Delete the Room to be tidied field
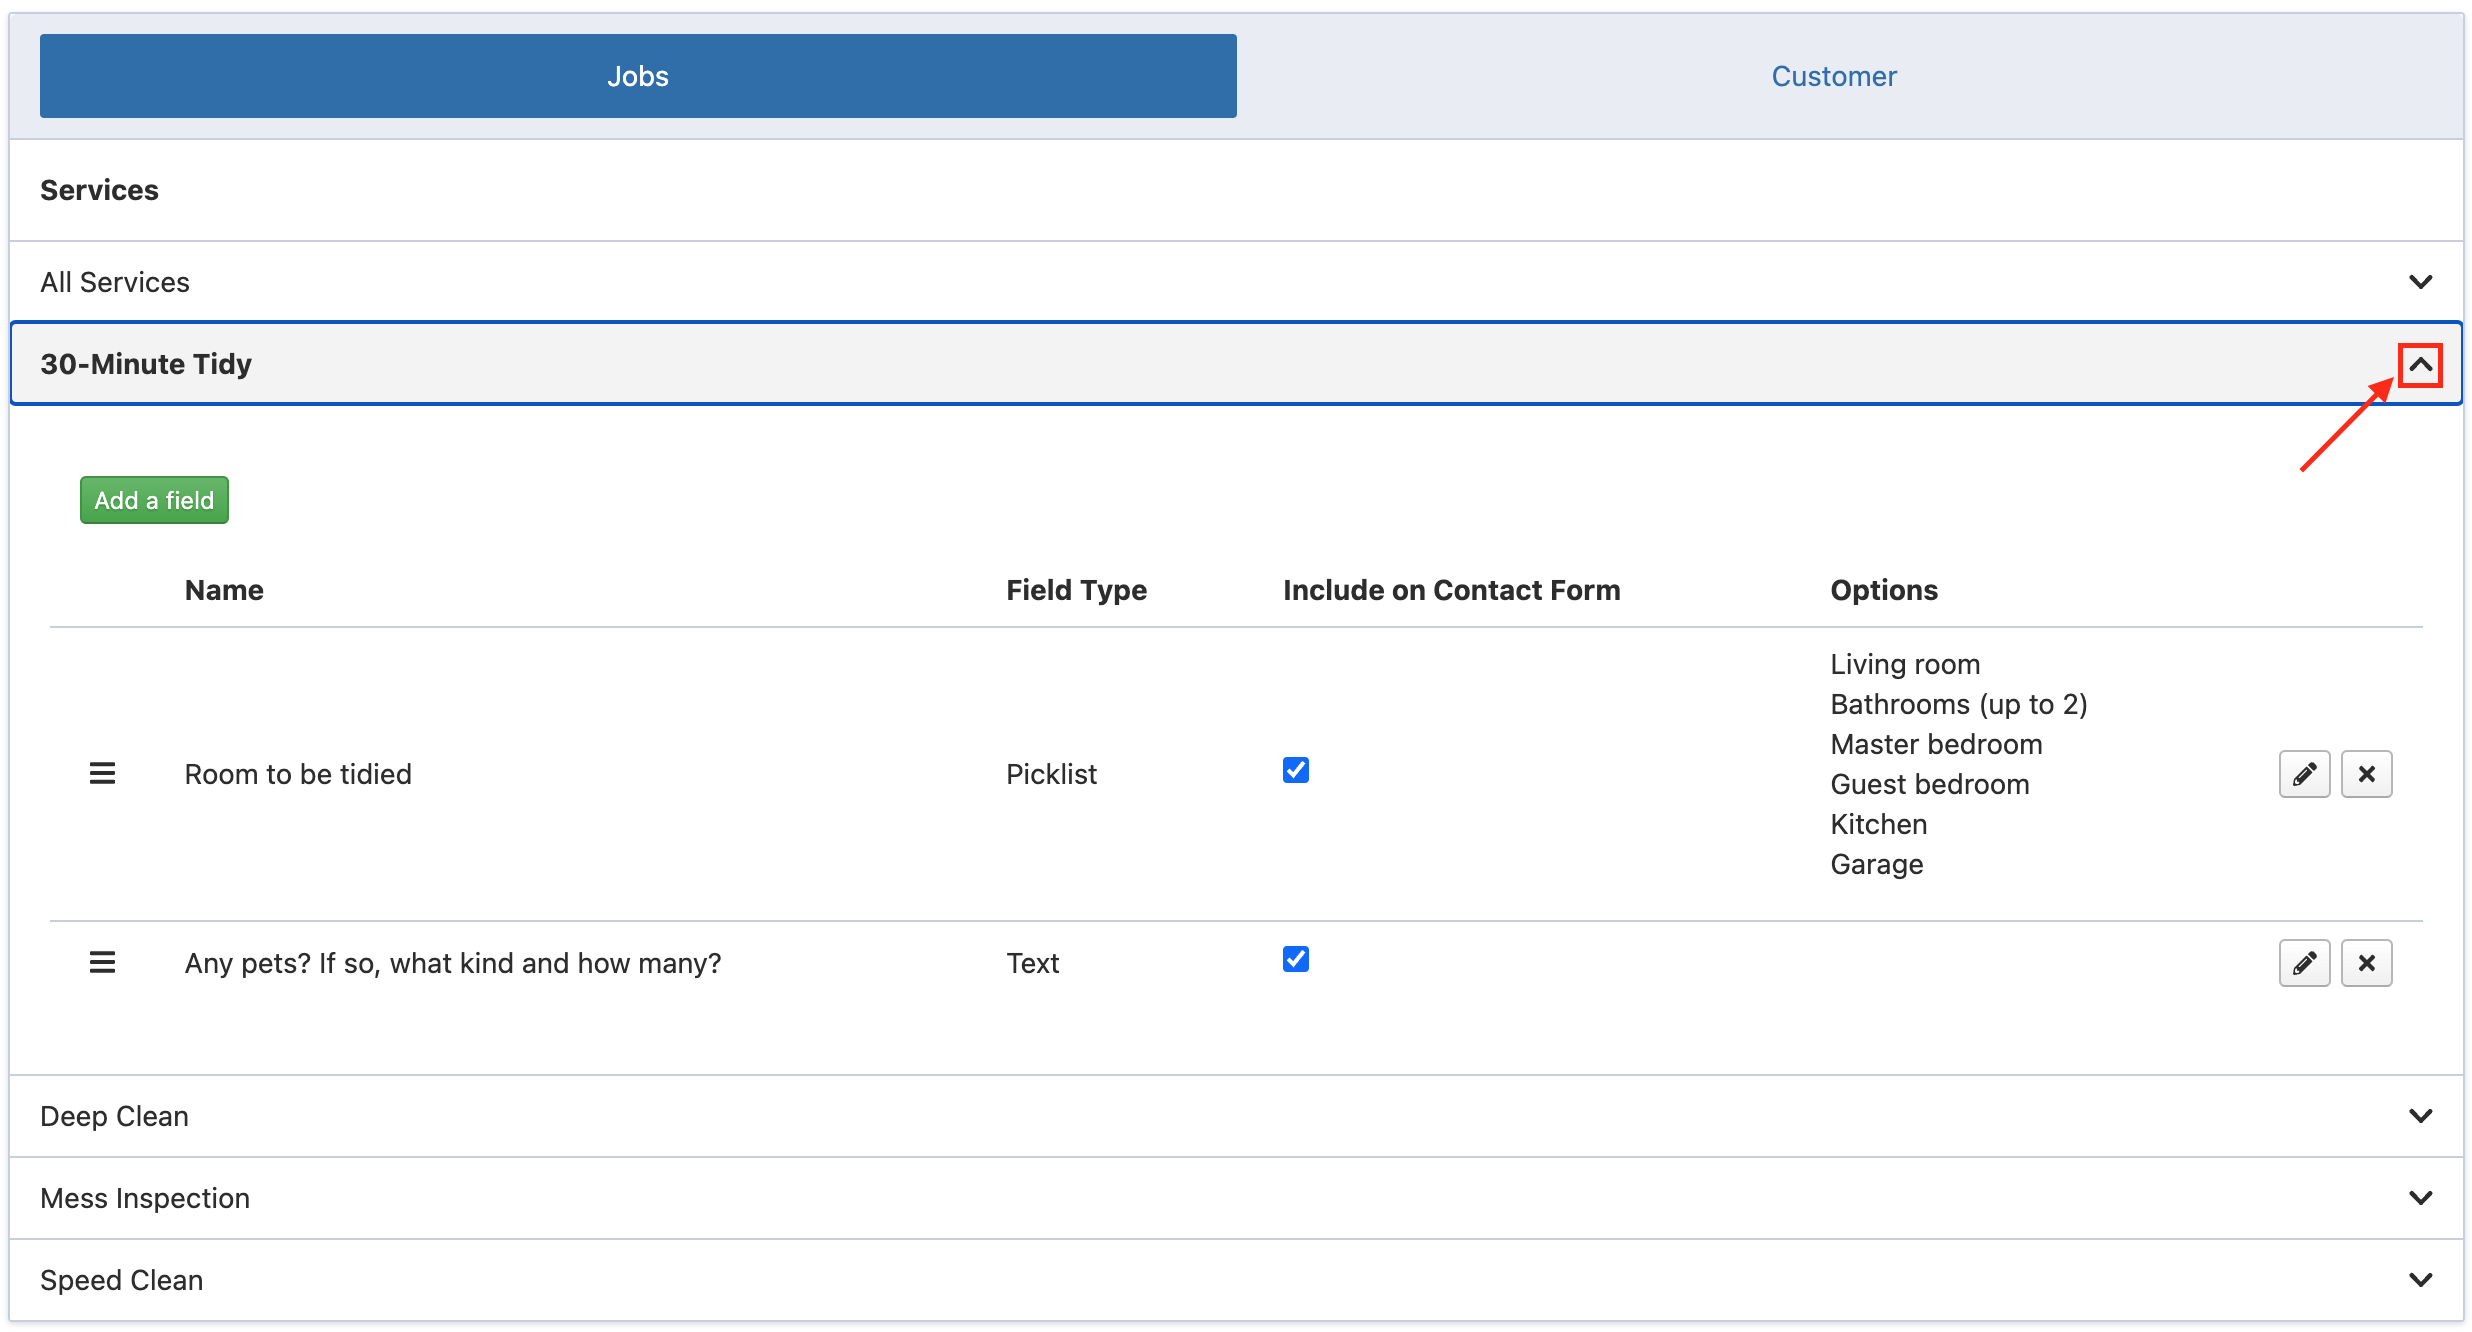 point(2366,774)
